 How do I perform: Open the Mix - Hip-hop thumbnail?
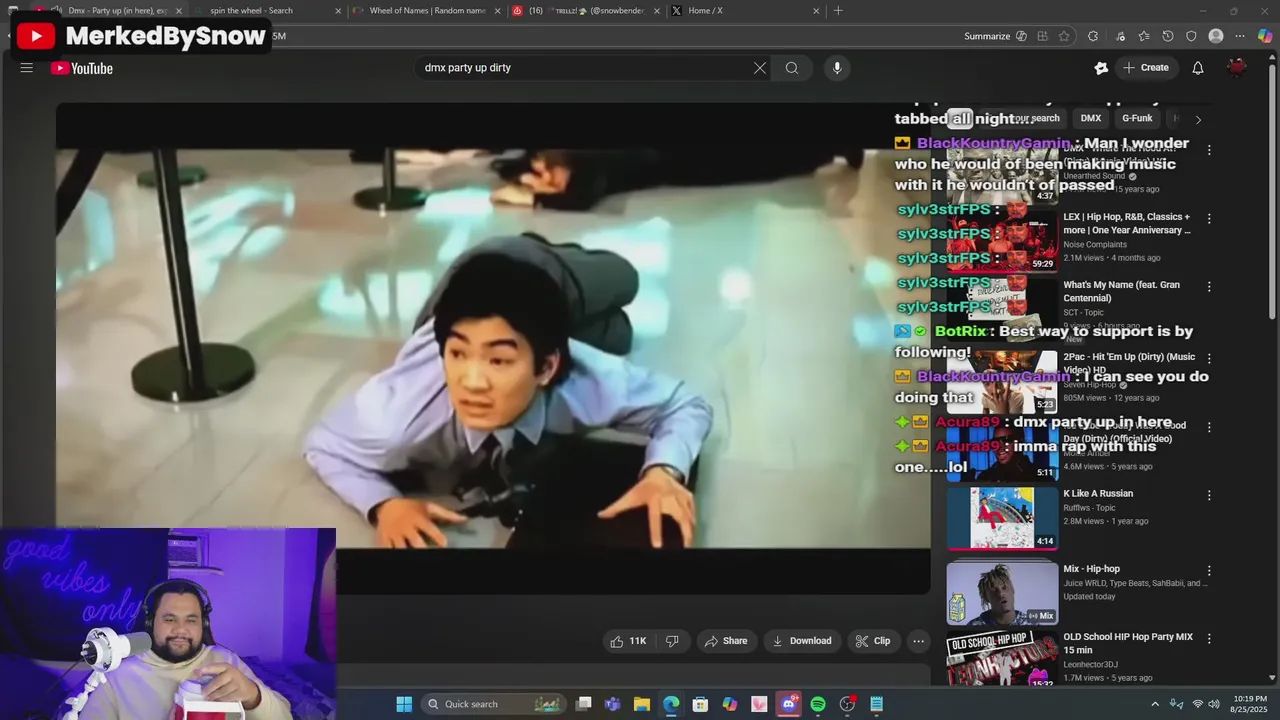pos(1002,593)
